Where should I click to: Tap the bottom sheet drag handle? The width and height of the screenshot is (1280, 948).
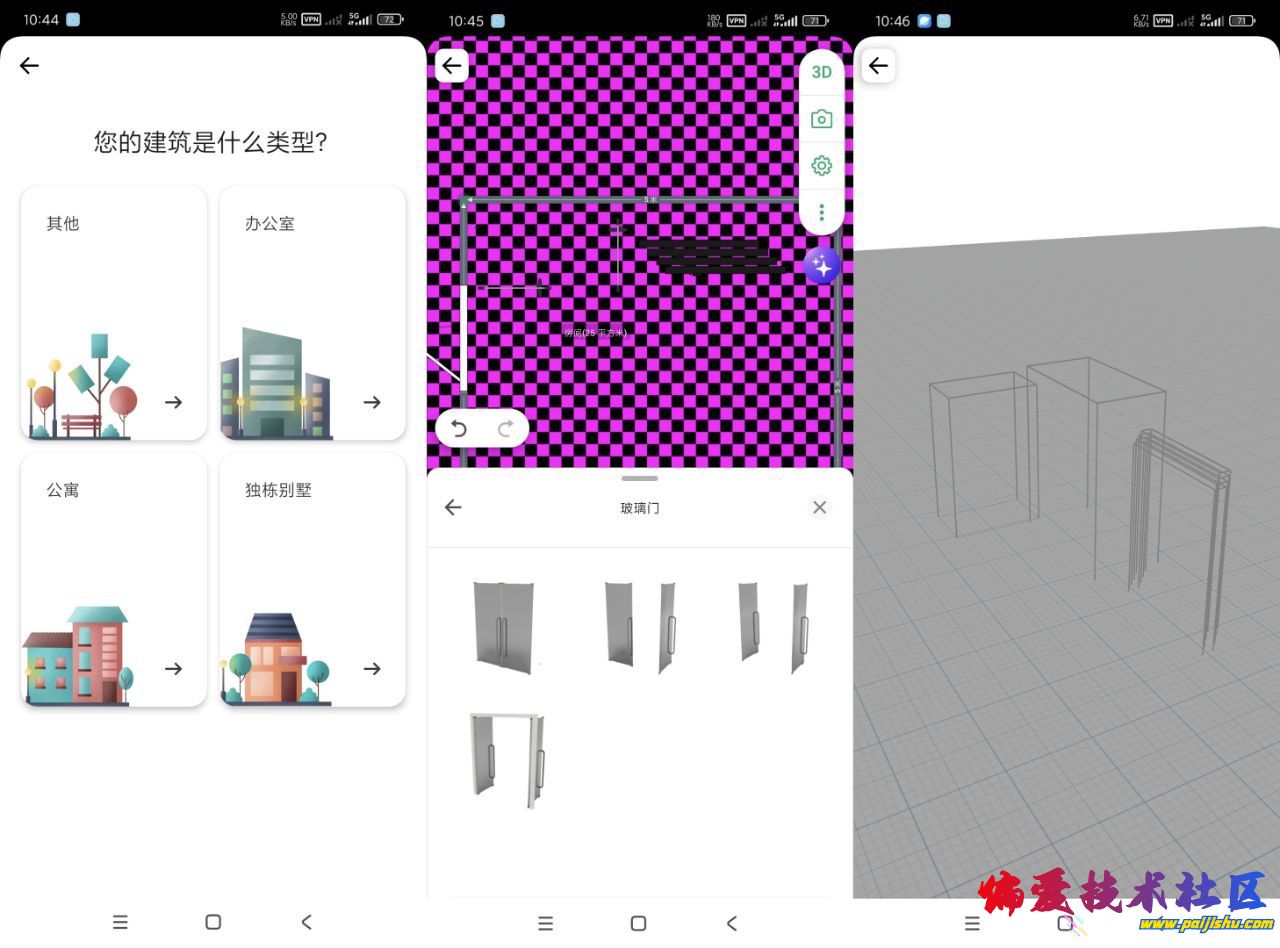click(x=639, y=478)
